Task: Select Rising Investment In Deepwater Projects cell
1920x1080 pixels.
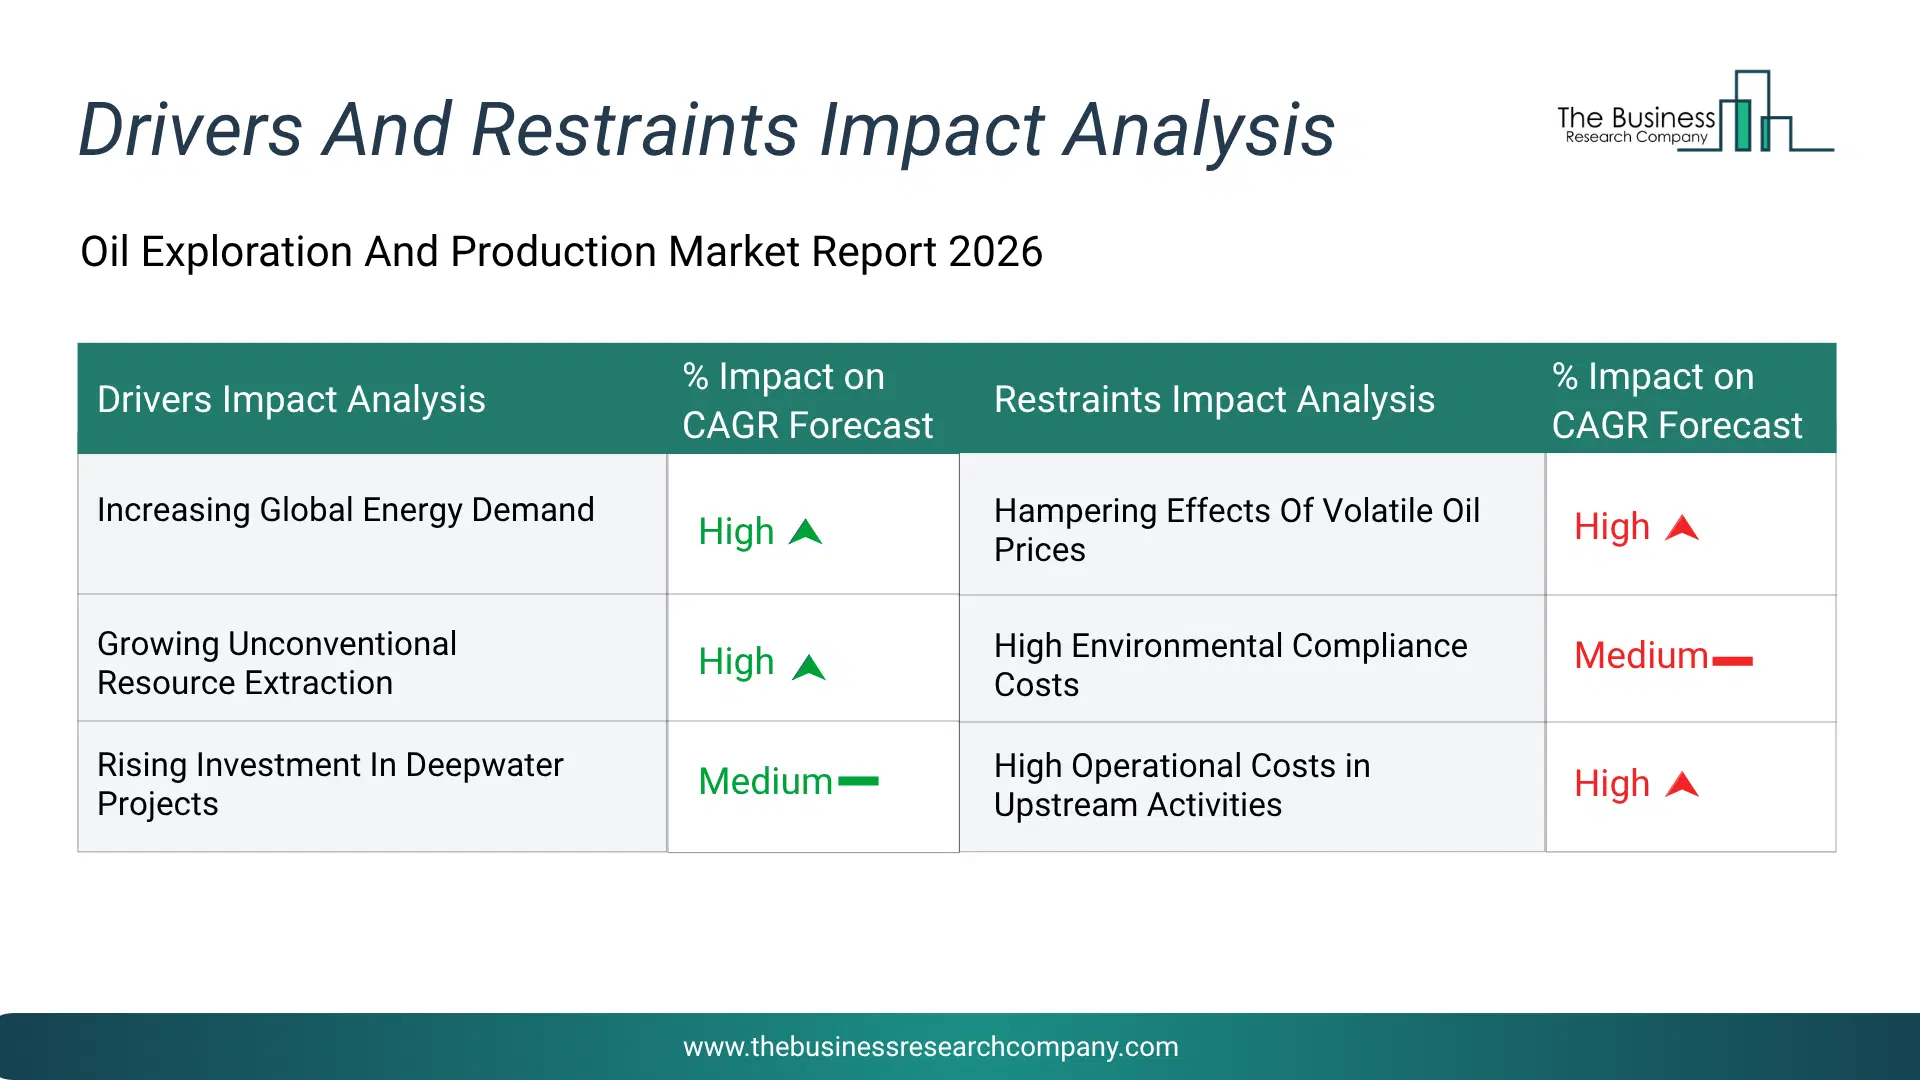Action: point(372,787)
